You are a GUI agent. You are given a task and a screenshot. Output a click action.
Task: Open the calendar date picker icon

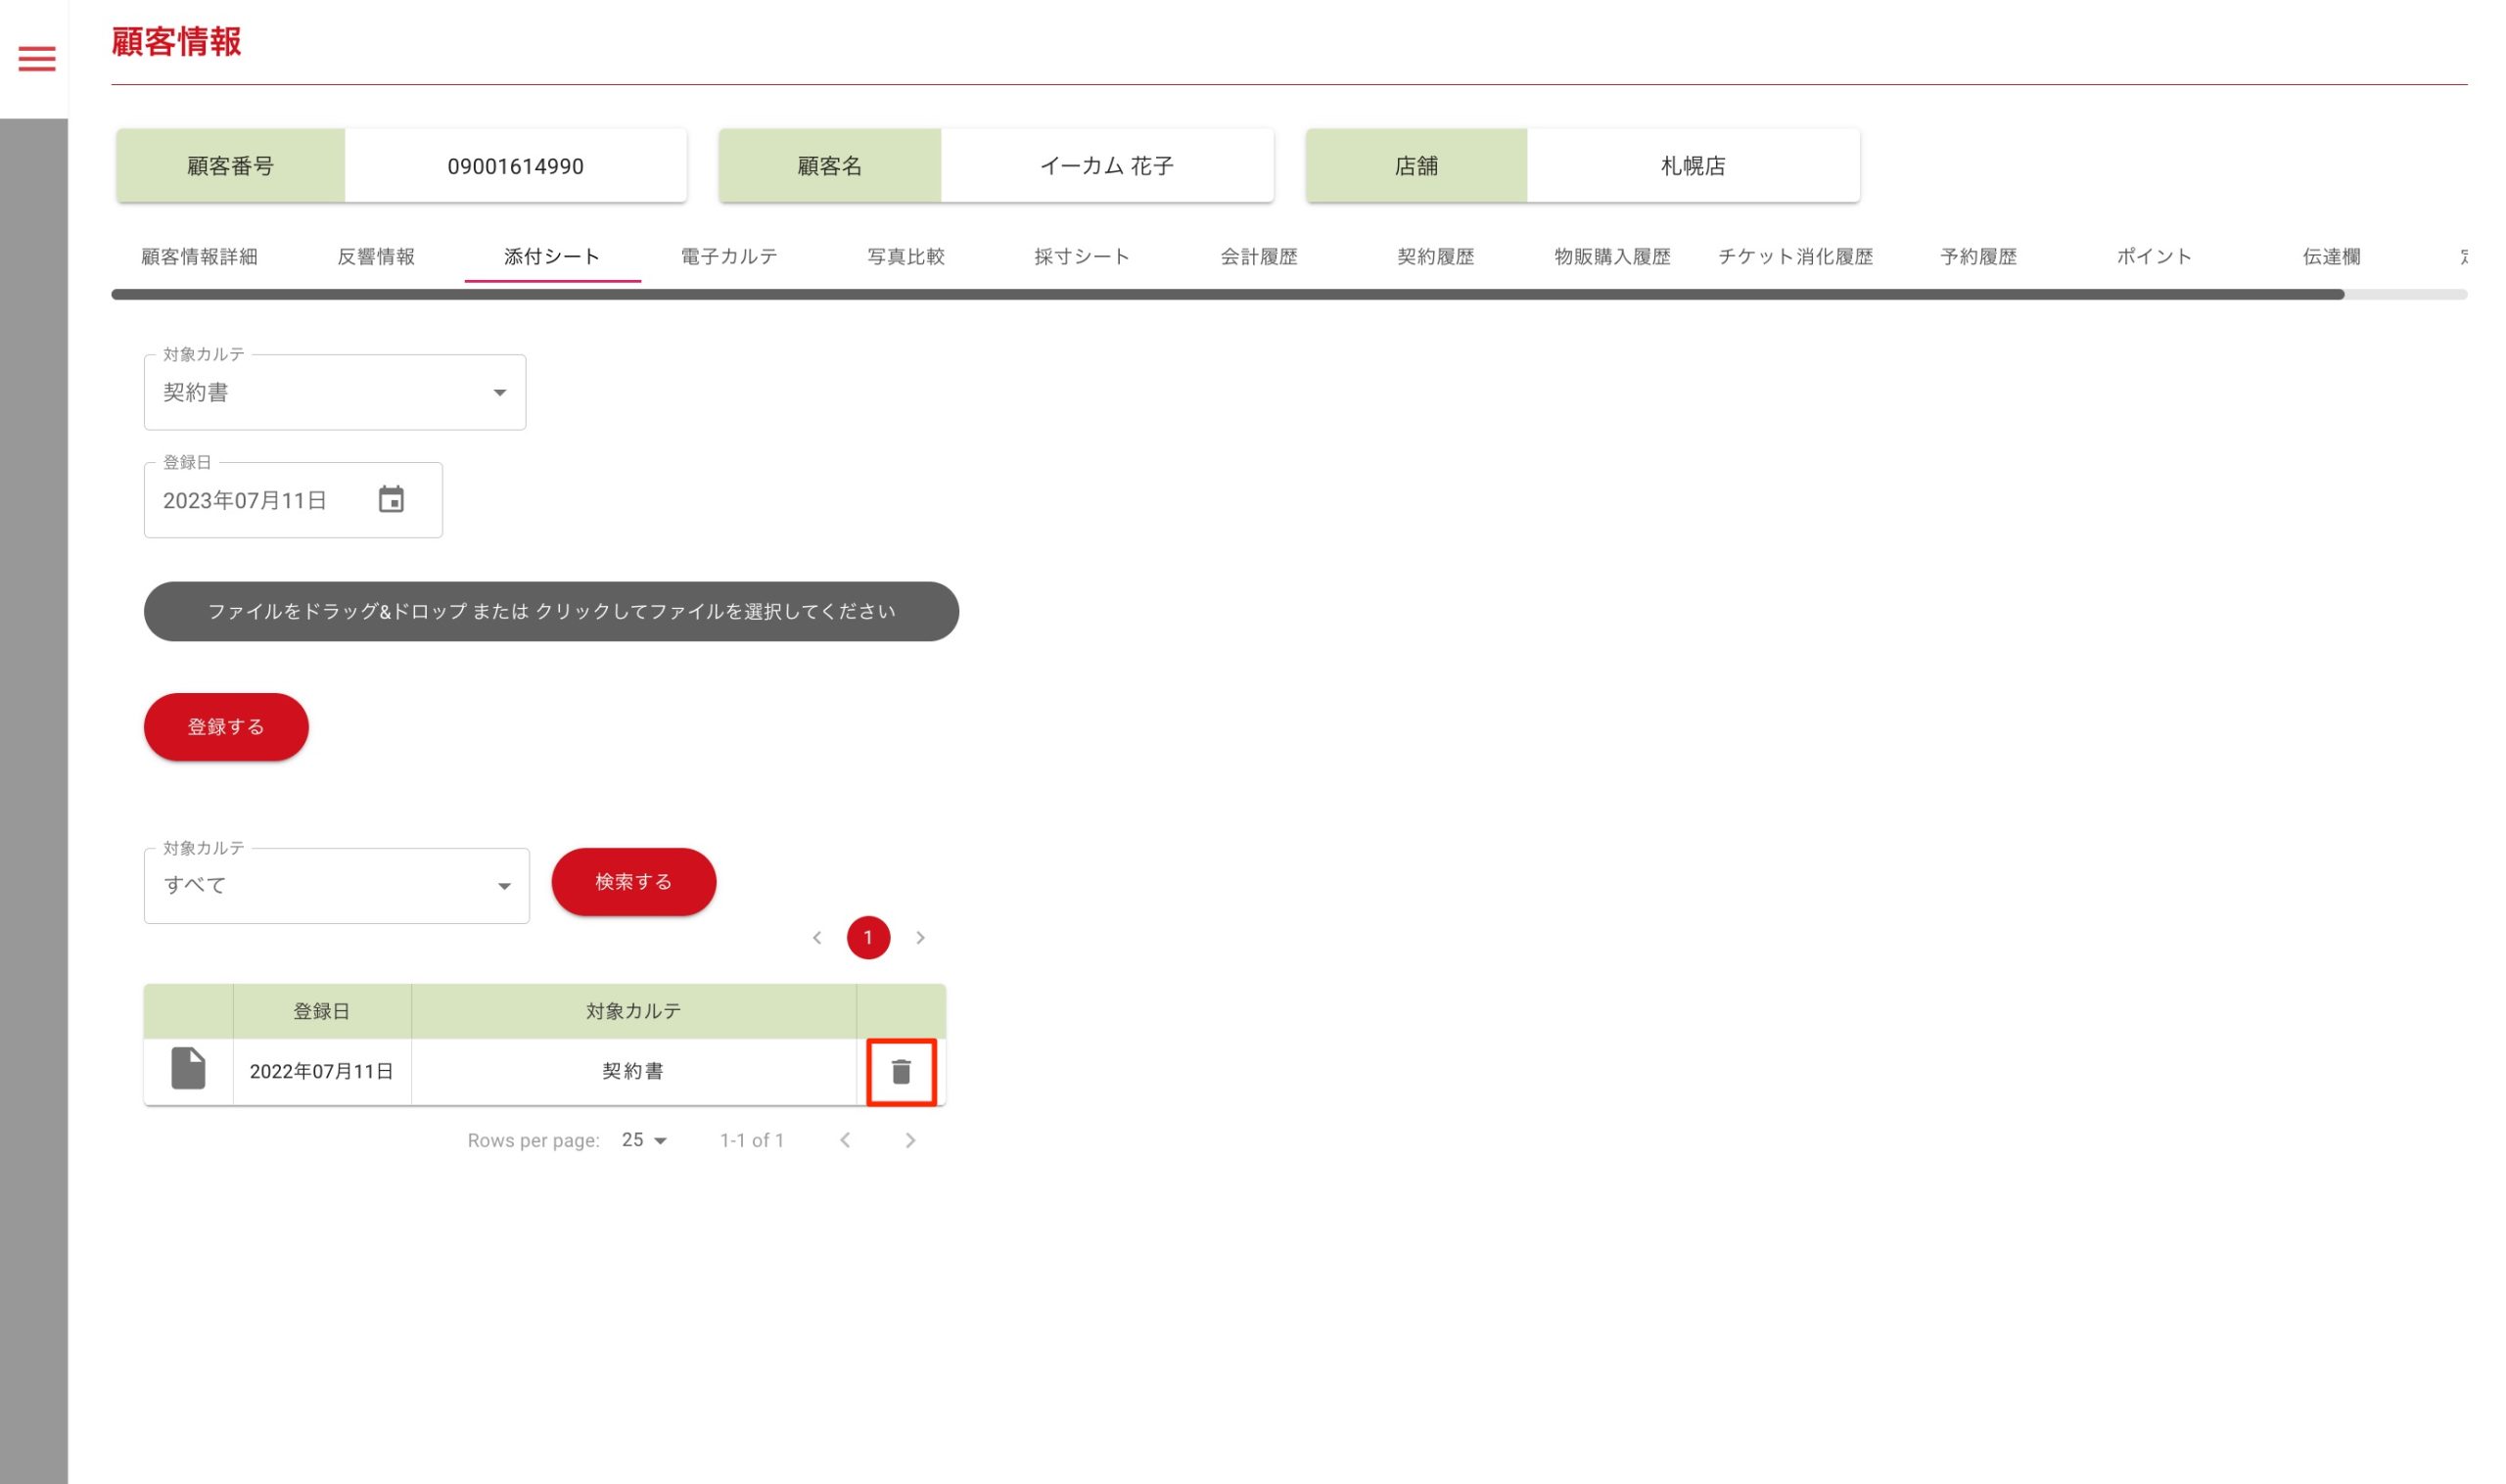tap(391, 499)
